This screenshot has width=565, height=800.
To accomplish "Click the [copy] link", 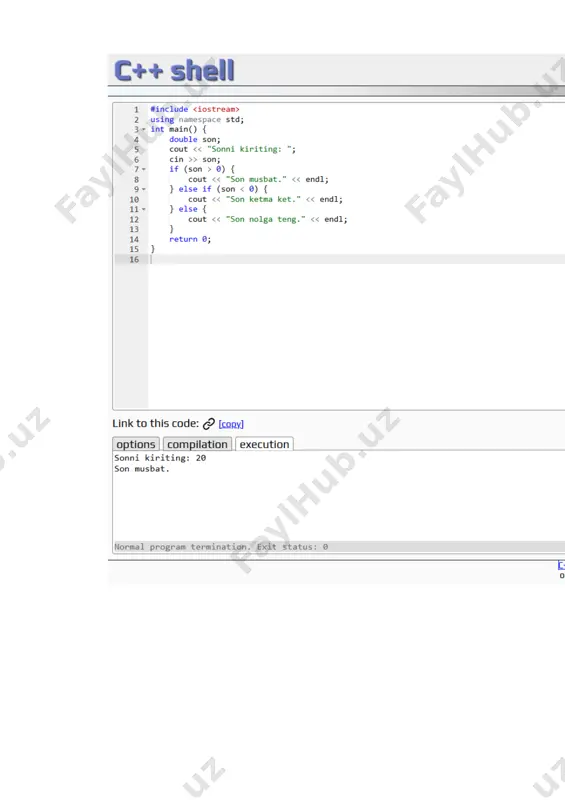I will click(231, 424).
